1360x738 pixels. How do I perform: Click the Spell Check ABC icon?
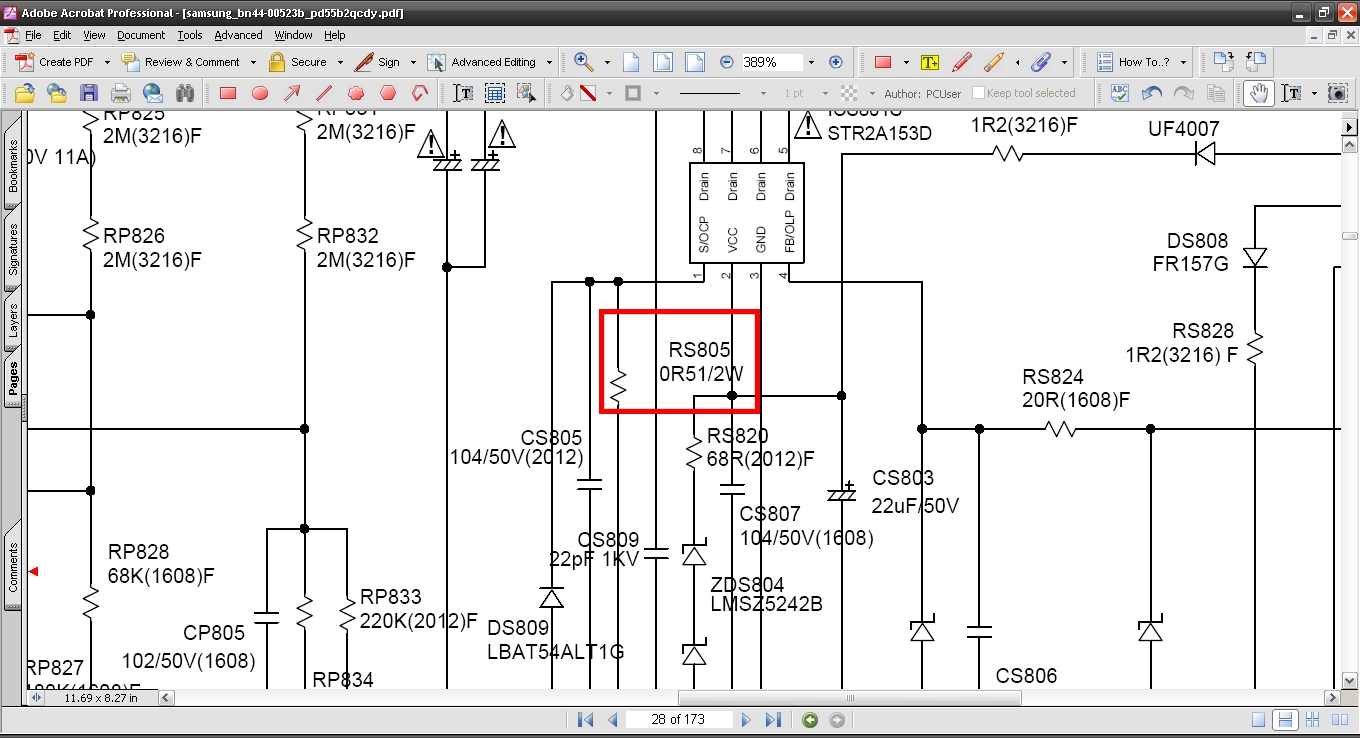(x=1120, y=93)
